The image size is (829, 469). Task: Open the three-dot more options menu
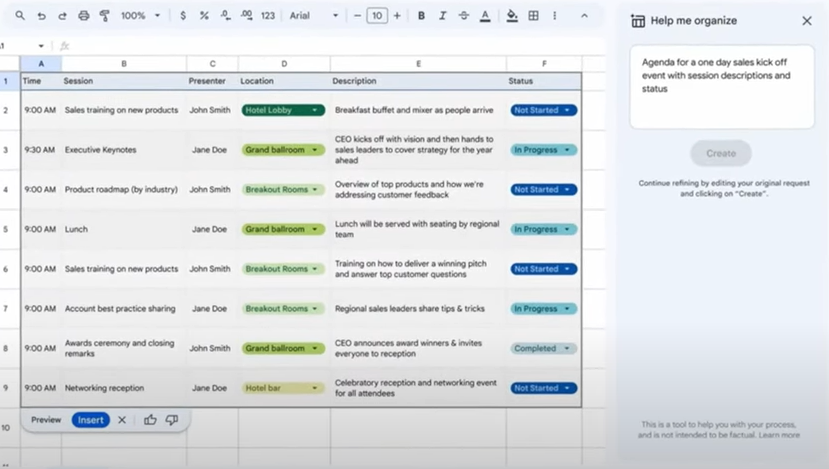[555, 16]
